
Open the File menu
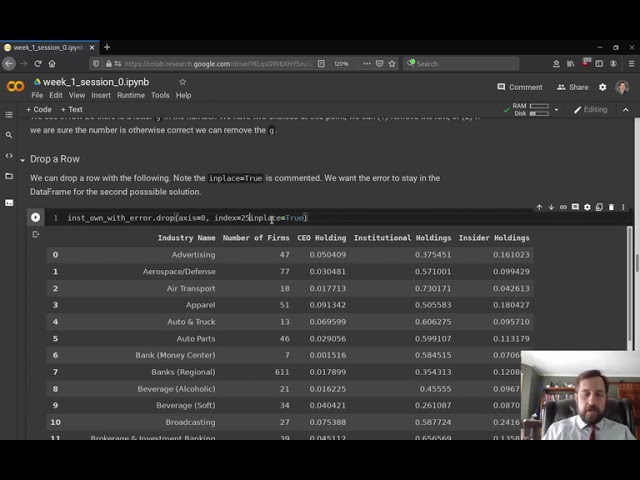click(x=37, y=96)
